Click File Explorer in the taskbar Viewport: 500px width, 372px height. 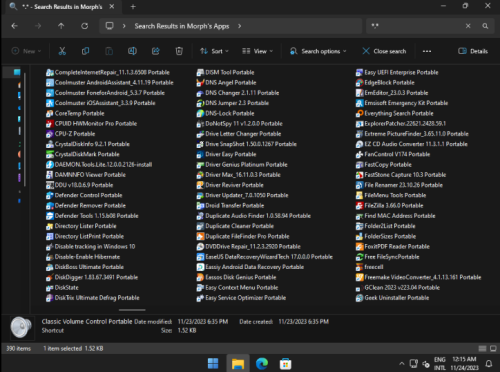tap(238, 364)
